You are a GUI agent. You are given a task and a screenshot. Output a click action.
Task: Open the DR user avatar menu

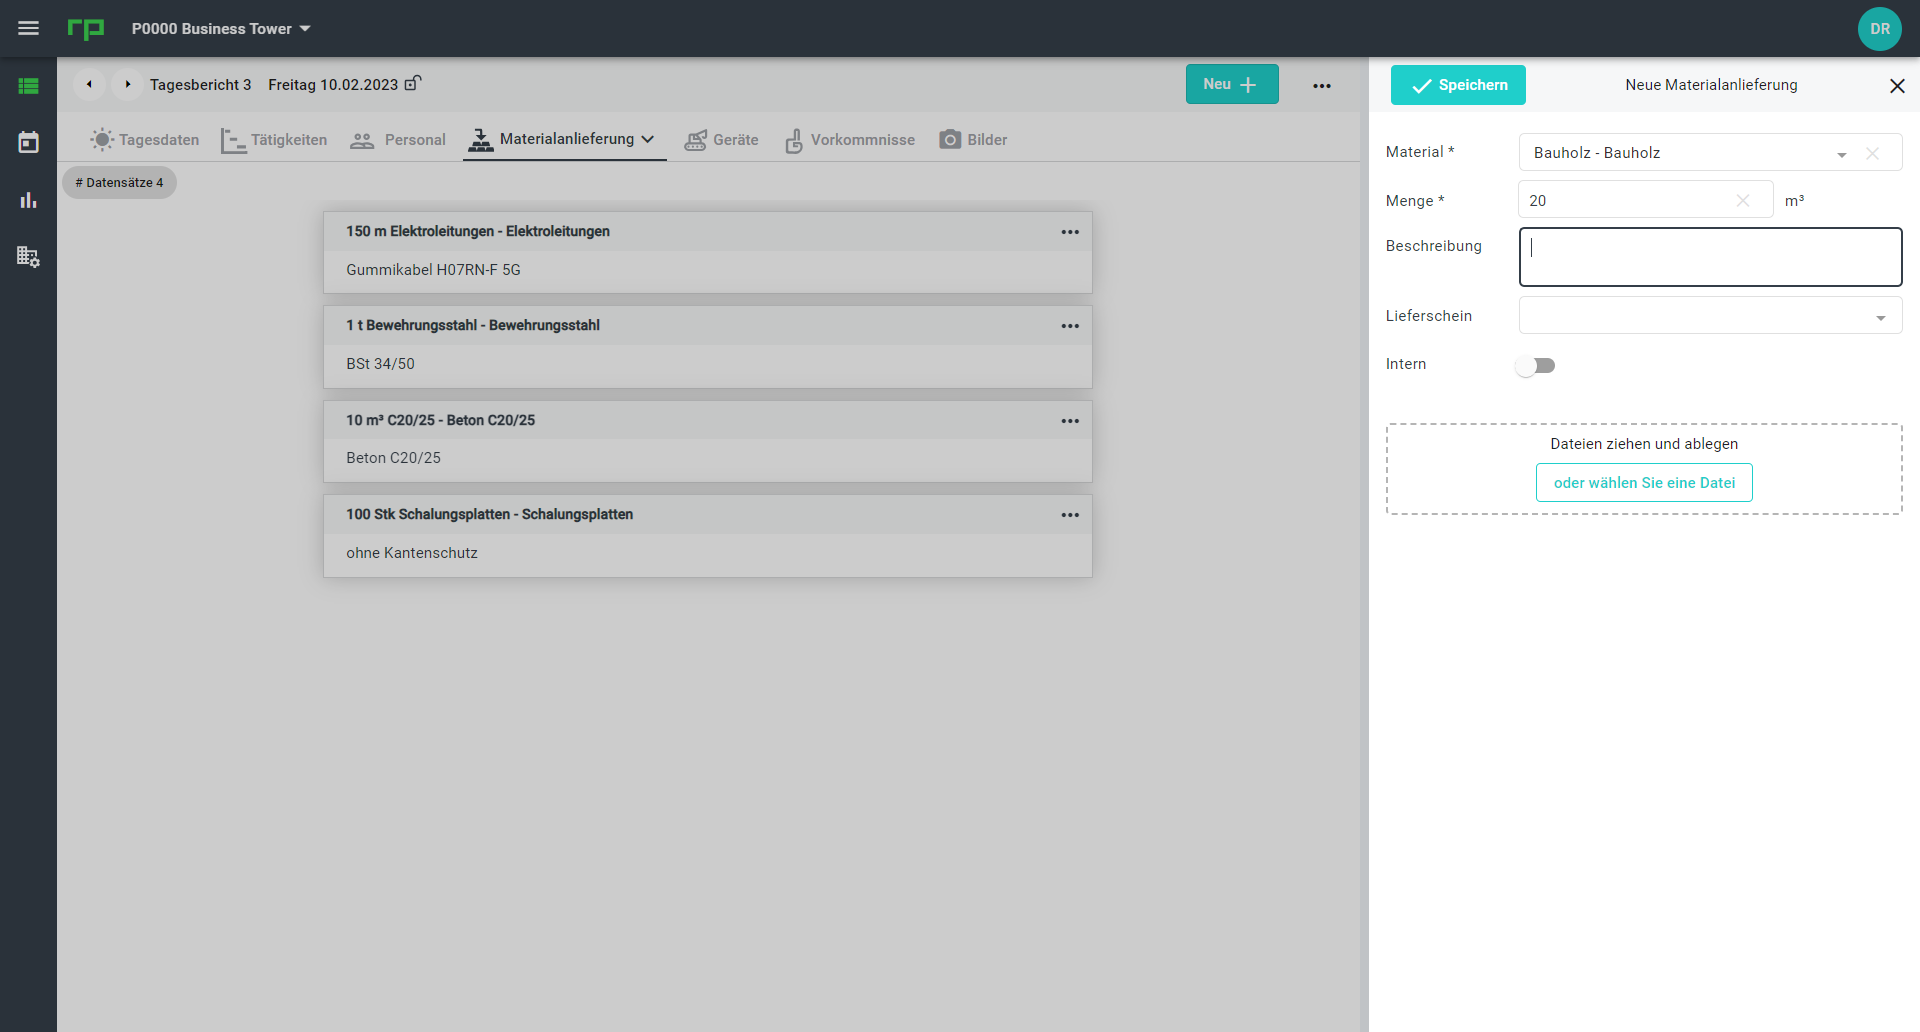click(1879, 29)
